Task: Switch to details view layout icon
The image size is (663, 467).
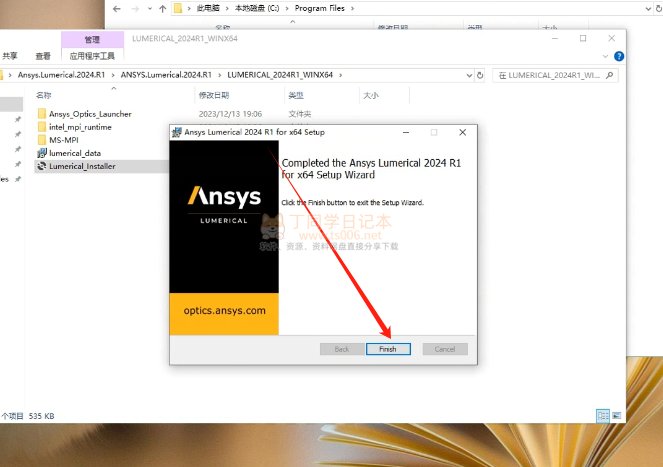Action: (x=602, y=415)
